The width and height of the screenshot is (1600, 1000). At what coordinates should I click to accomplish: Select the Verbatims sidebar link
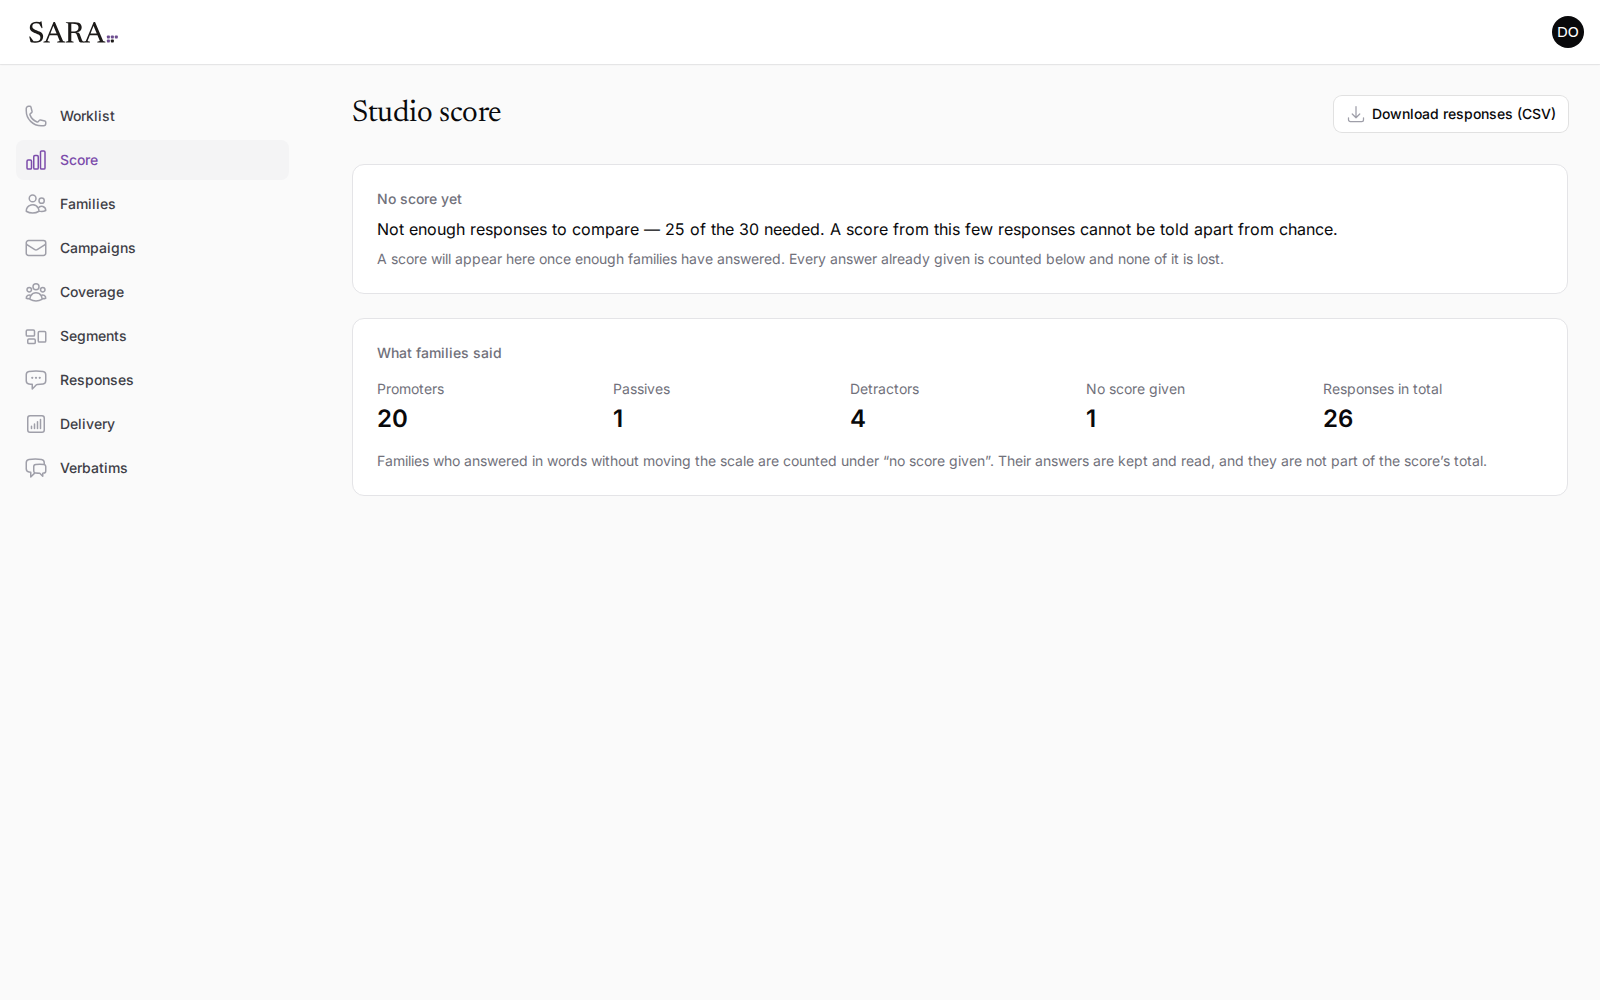point(152,468)
